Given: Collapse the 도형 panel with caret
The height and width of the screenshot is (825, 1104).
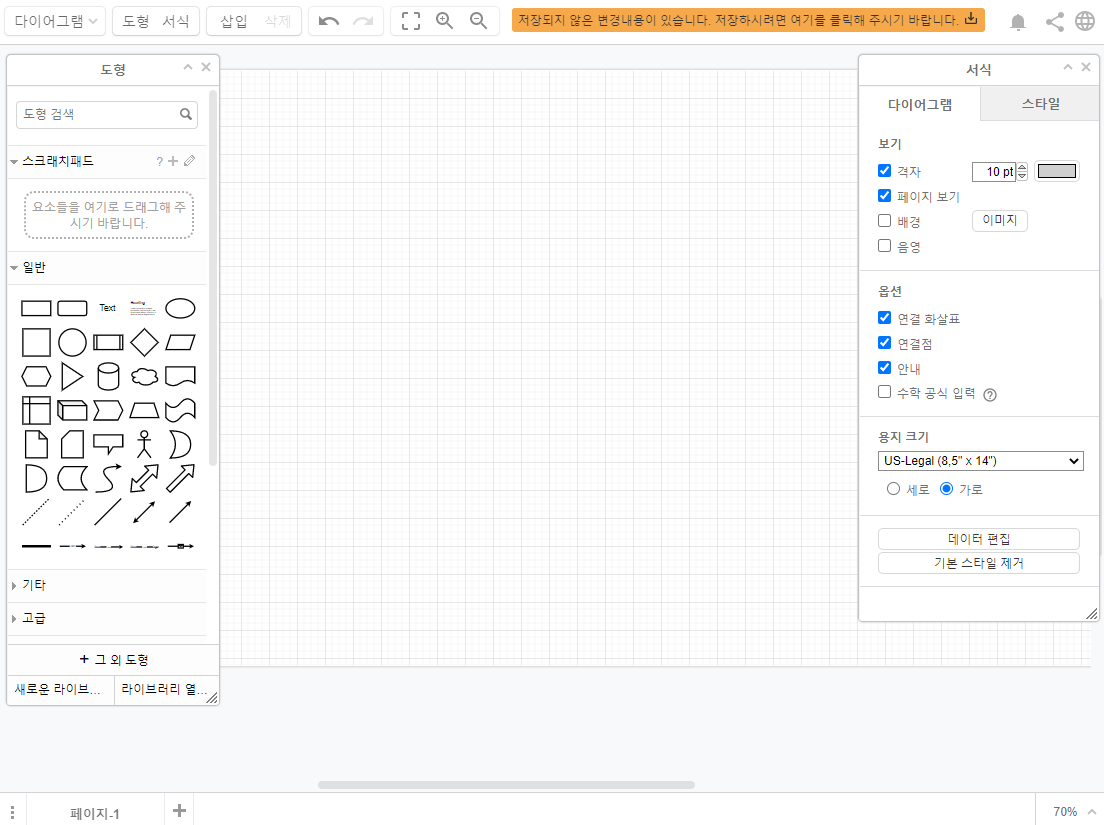Looking at the screenshot, I should point(188,68).
